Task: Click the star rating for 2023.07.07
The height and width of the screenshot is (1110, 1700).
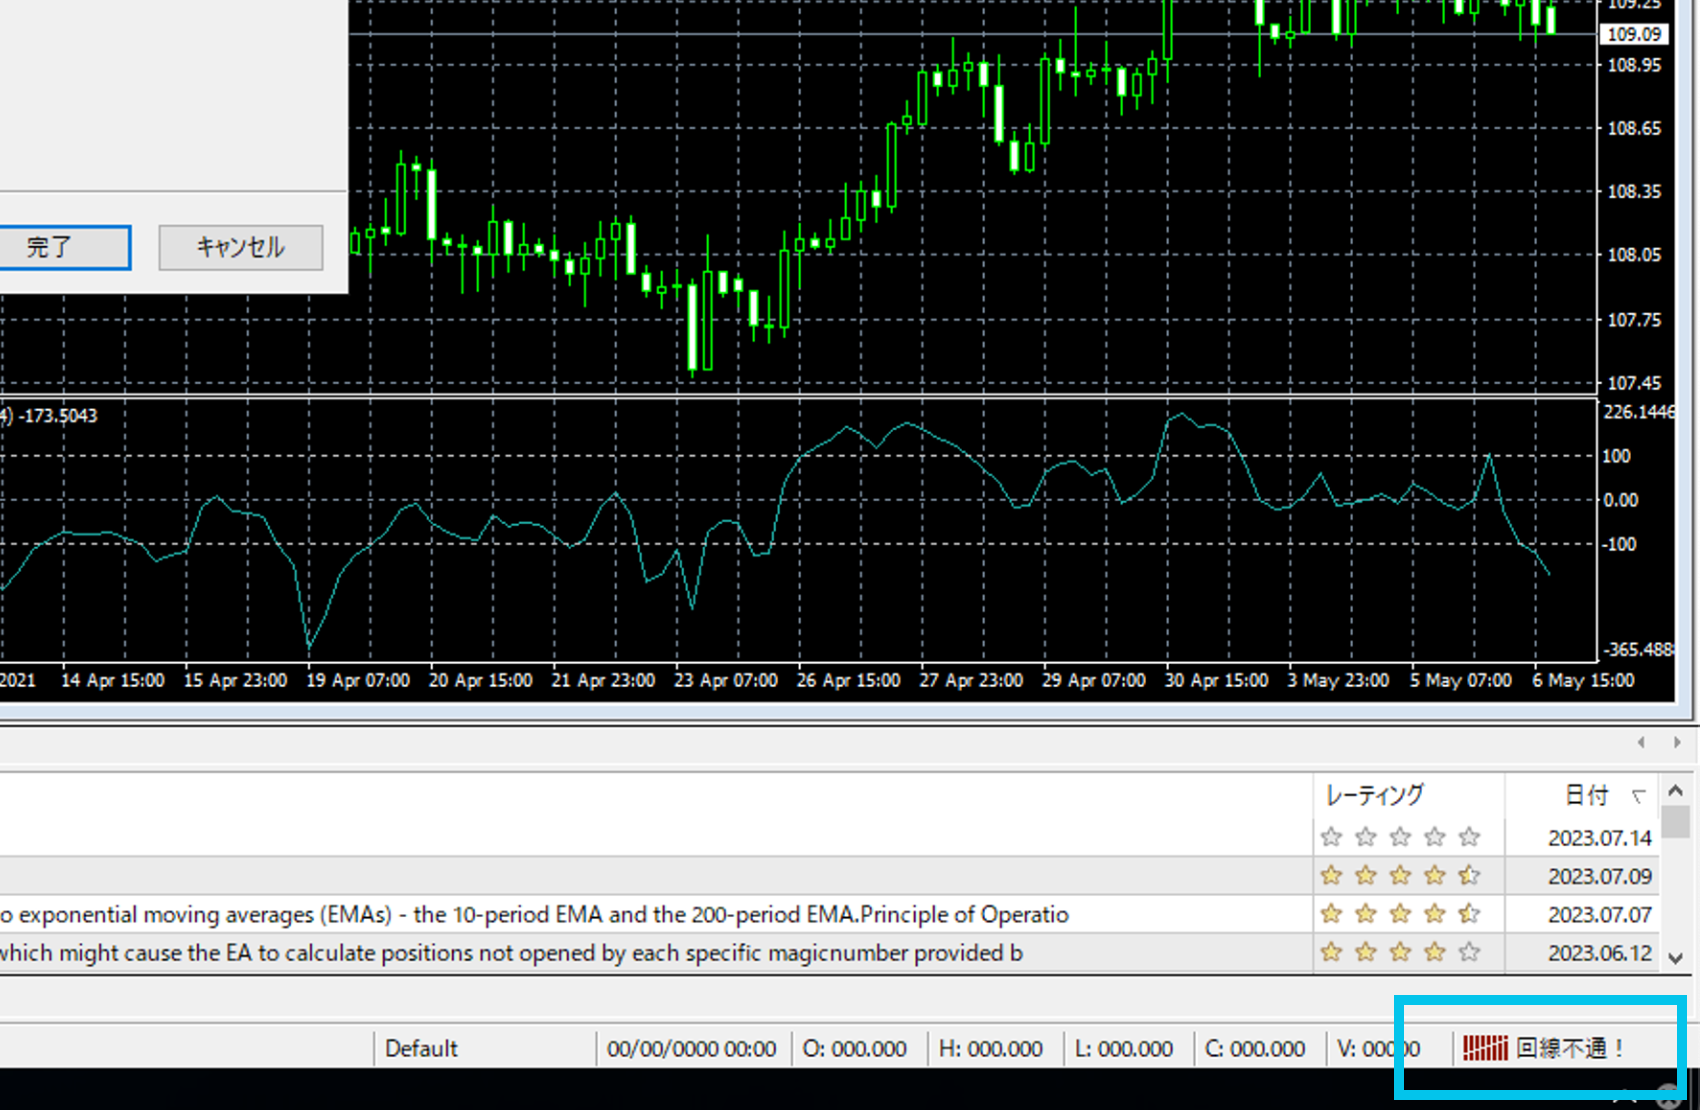Action: click(1399, 914)
